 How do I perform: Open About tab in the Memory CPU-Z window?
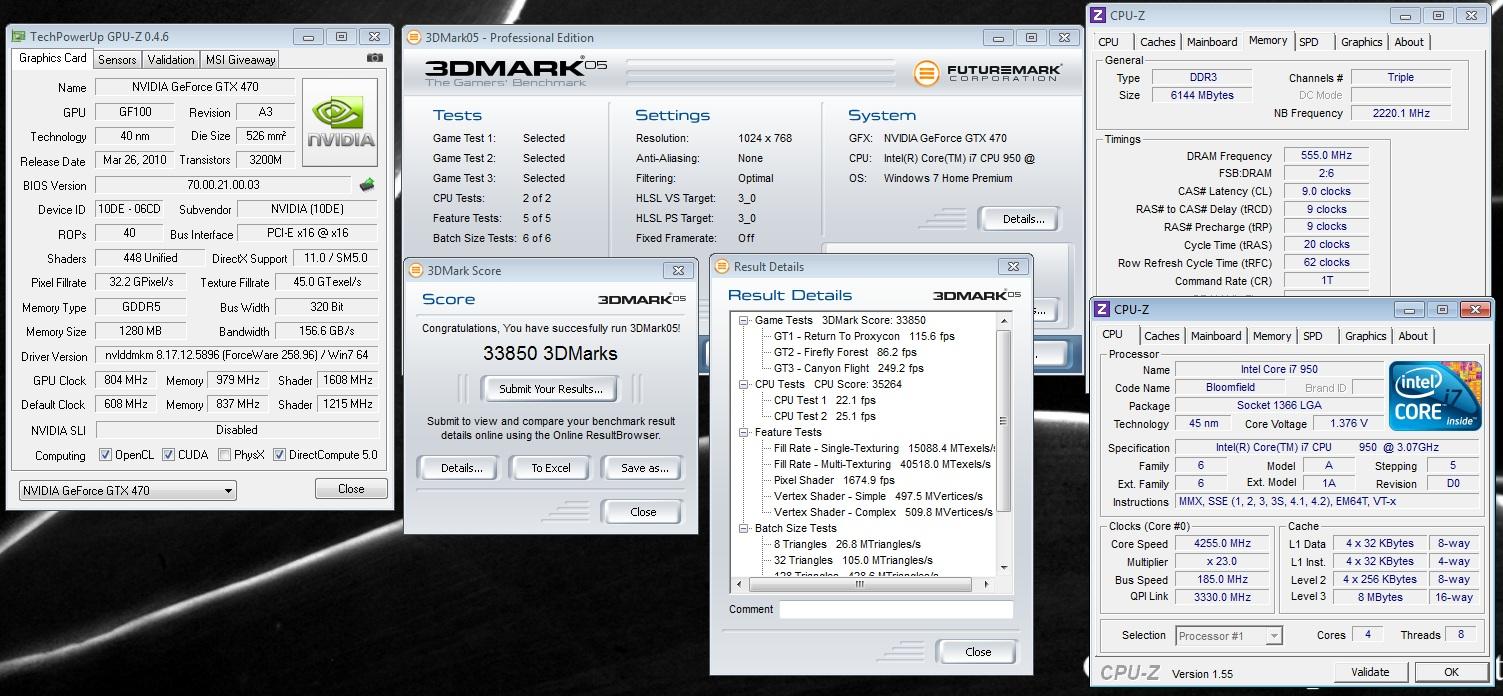click(1409, 42)
